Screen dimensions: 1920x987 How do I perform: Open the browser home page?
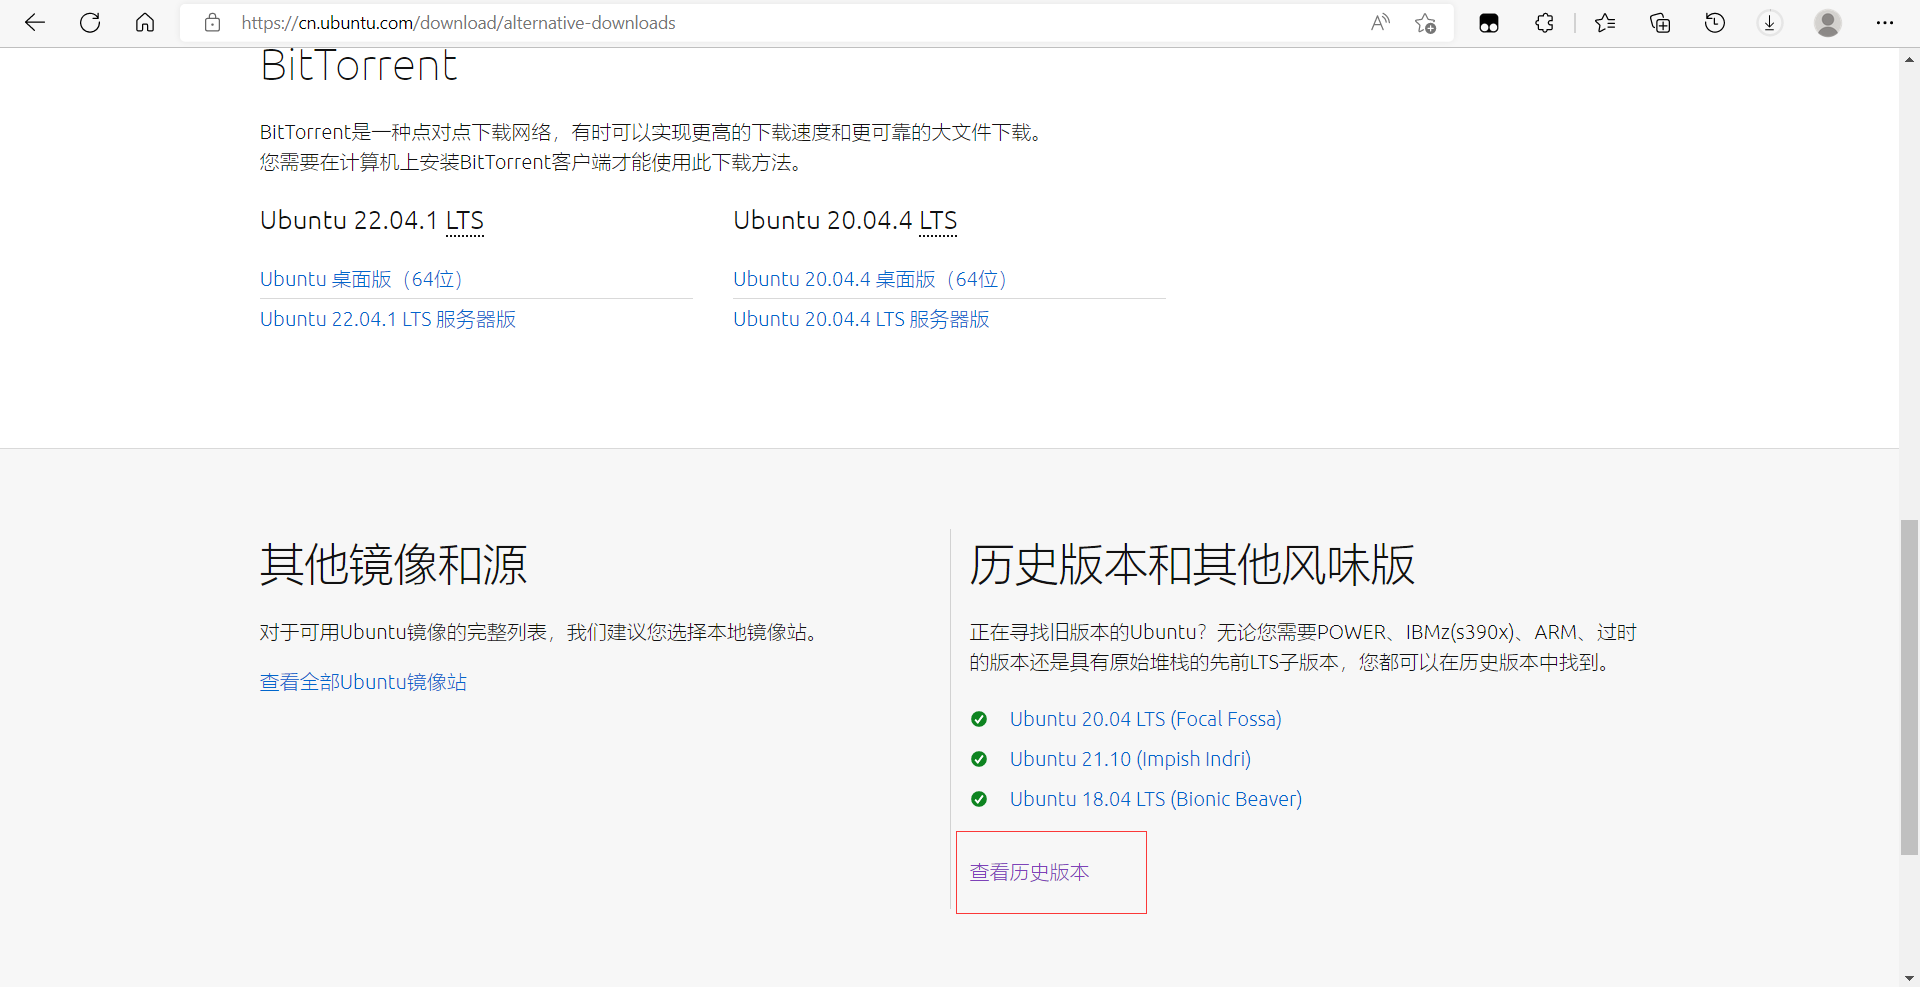click(x=145, y=23)
